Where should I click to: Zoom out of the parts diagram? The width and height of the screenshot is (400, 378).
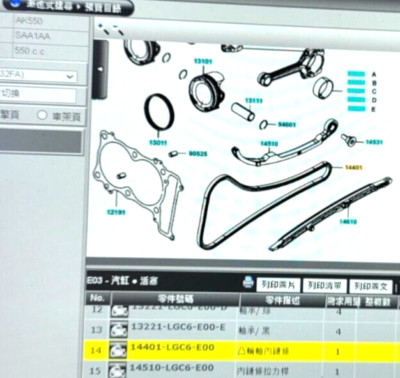click(x=118, y=30)
